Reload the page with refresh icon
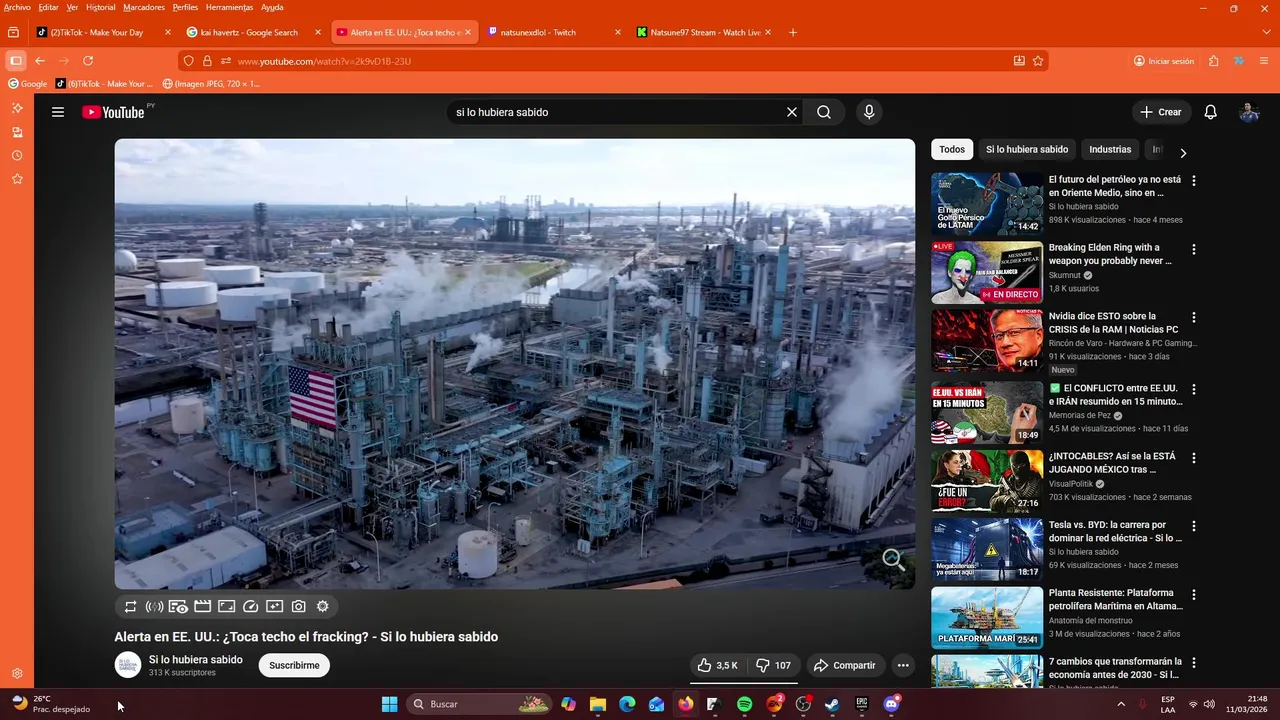Image resolution: width=1280 pixels, height=720 pixels. [88, 61]
